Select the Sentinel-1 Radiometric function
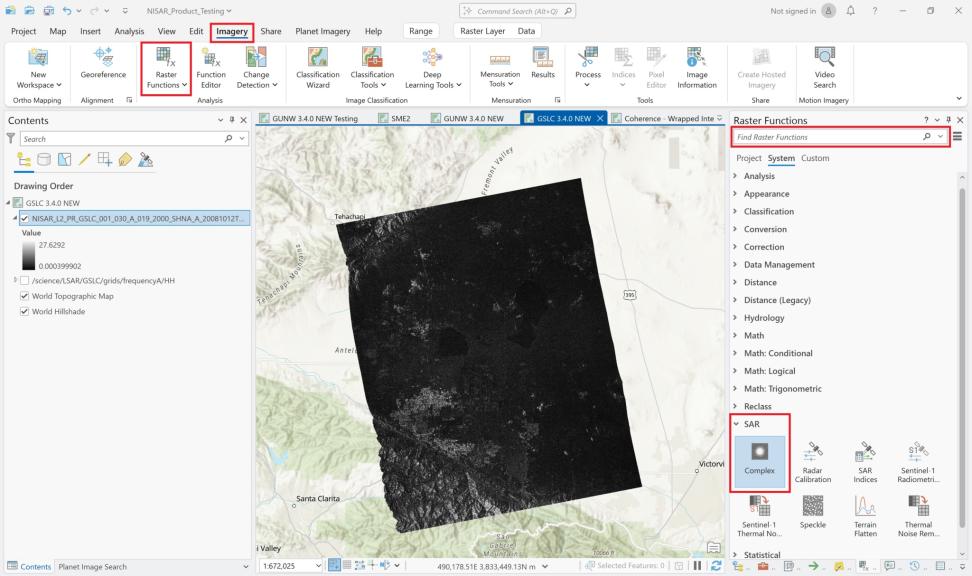 click(918, 462)
